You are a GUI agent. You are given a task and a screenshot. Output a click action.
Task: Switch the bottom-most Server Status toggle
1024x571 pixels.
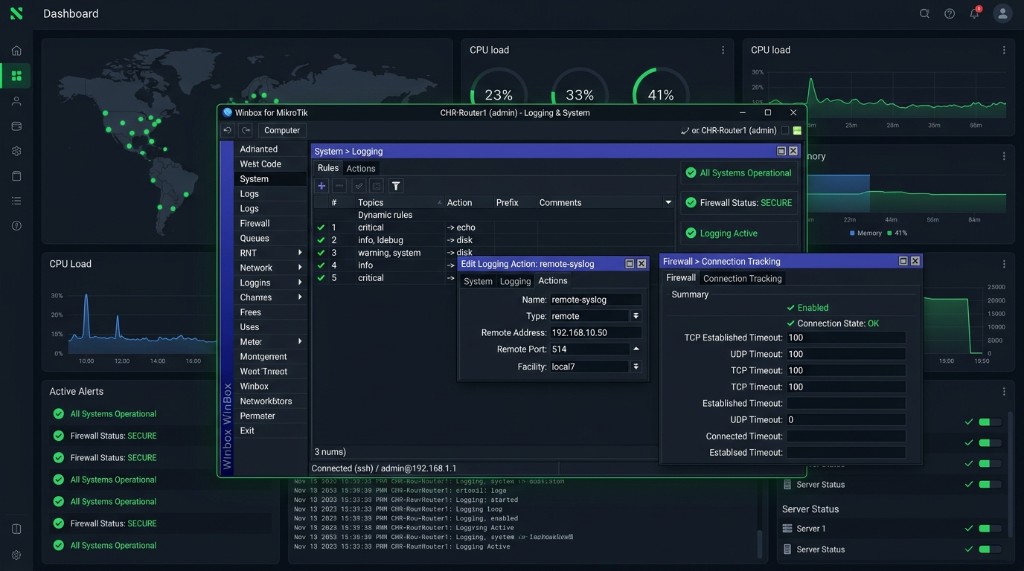pyautogui.click(x=989, y=549)
